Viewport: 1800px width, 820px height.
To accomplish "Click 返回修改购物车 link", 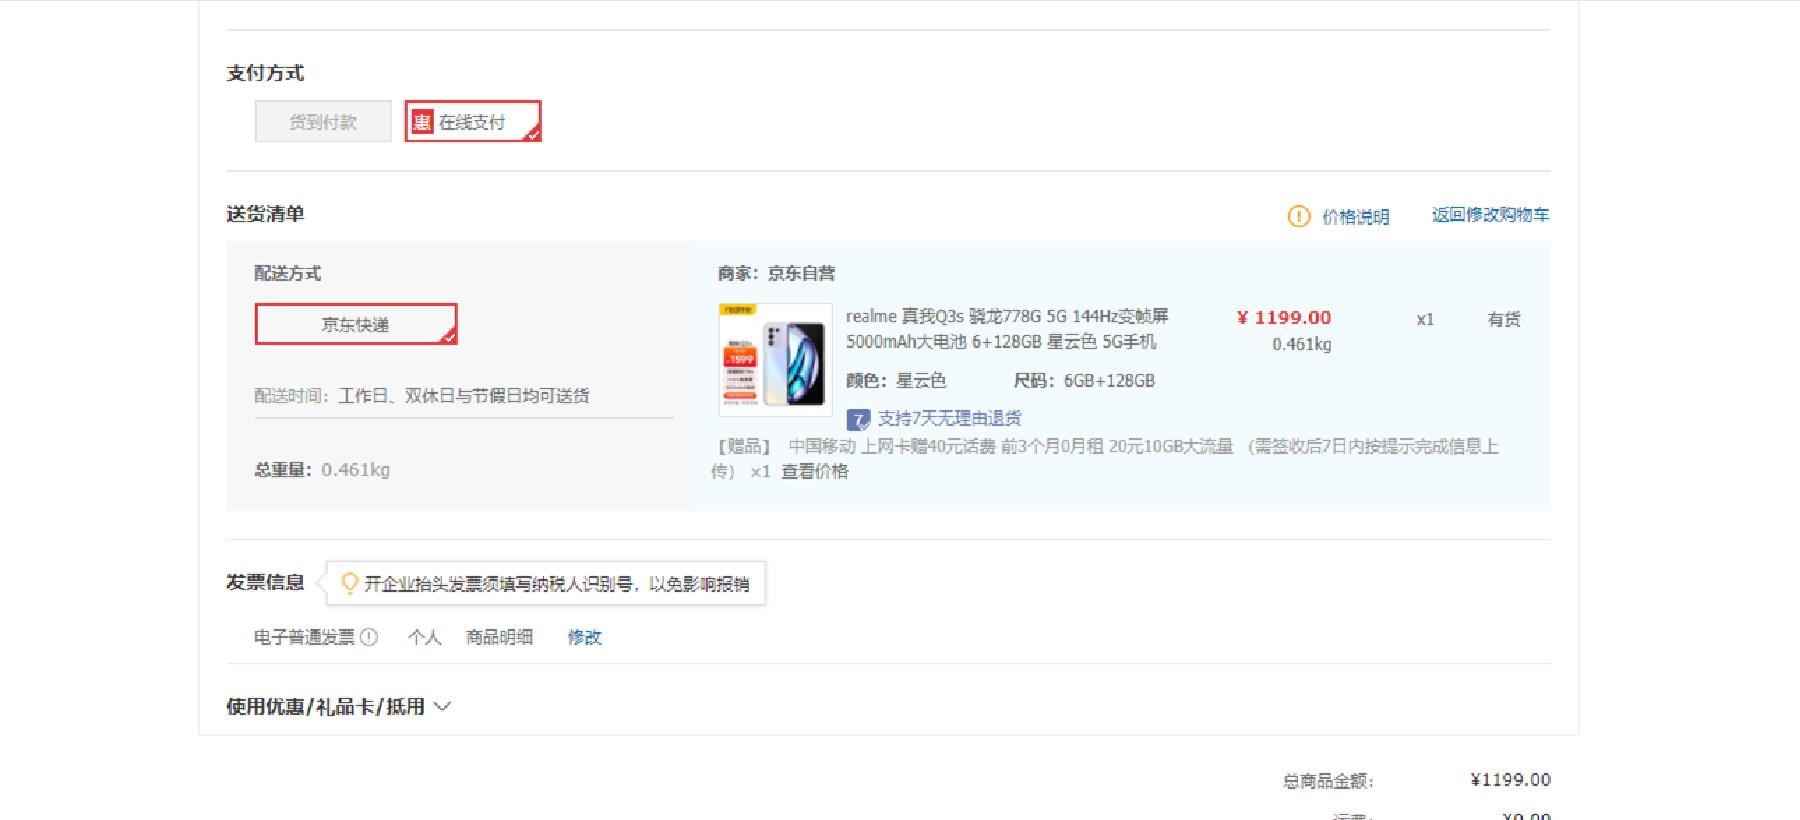I will (x=1490, y=215).
